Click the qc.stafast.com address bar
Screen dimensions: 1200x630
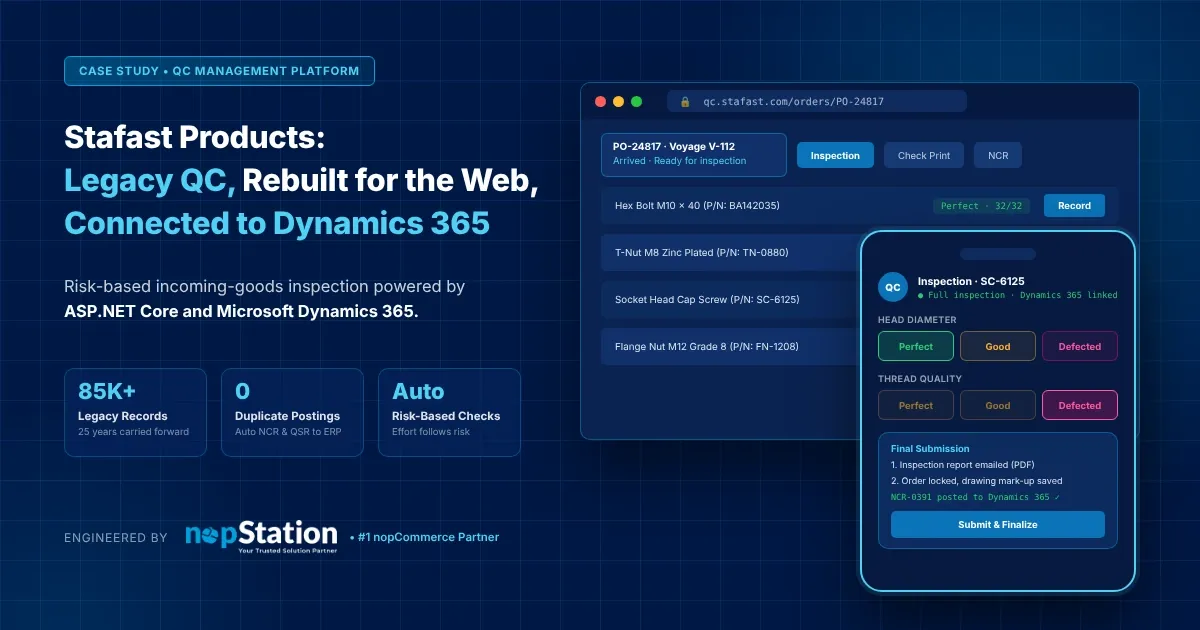[817, 101]
